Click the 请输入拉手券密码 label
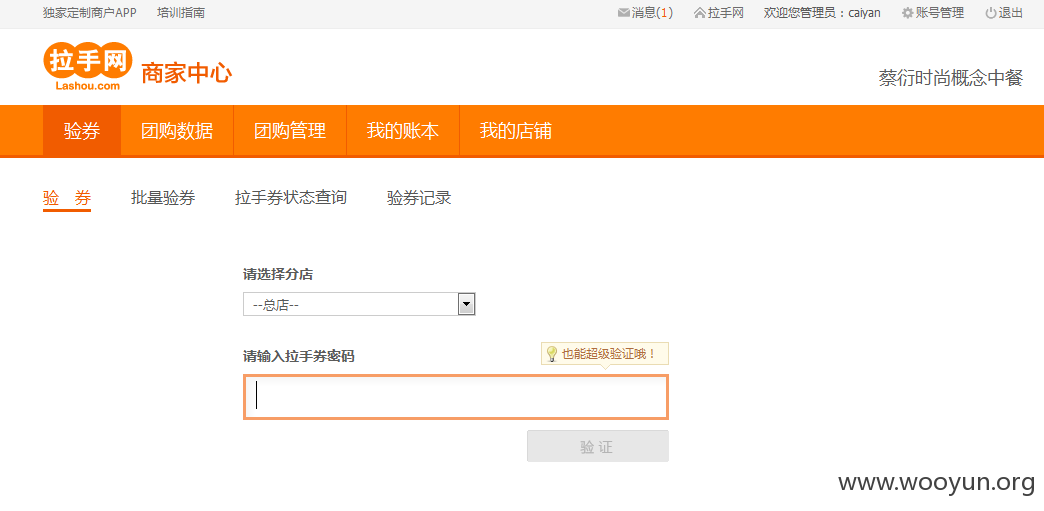 click(299, 356)
